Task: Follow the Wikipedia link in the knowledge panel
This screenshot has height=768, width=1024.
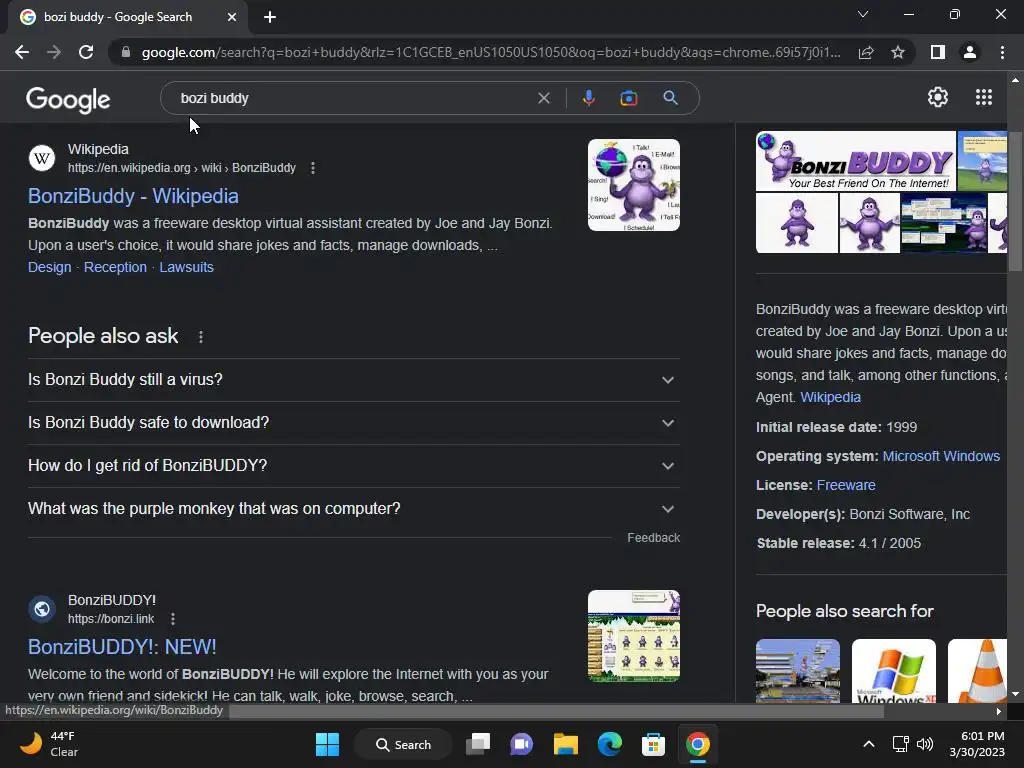Action: pyautogui.click(x=830, y=397)
